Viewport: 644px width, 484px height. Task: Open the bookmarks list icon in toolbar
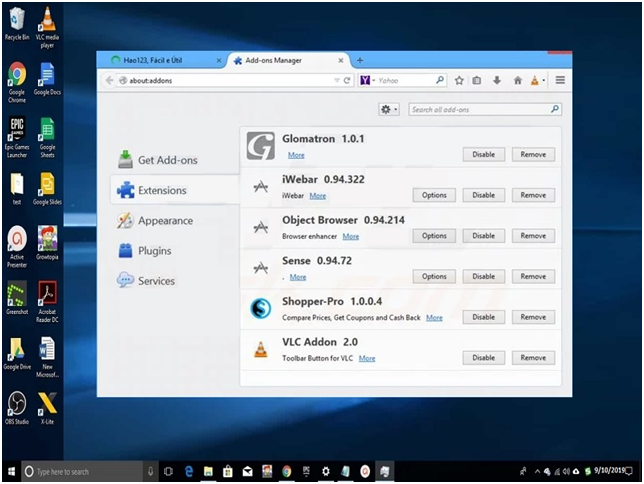477,81
